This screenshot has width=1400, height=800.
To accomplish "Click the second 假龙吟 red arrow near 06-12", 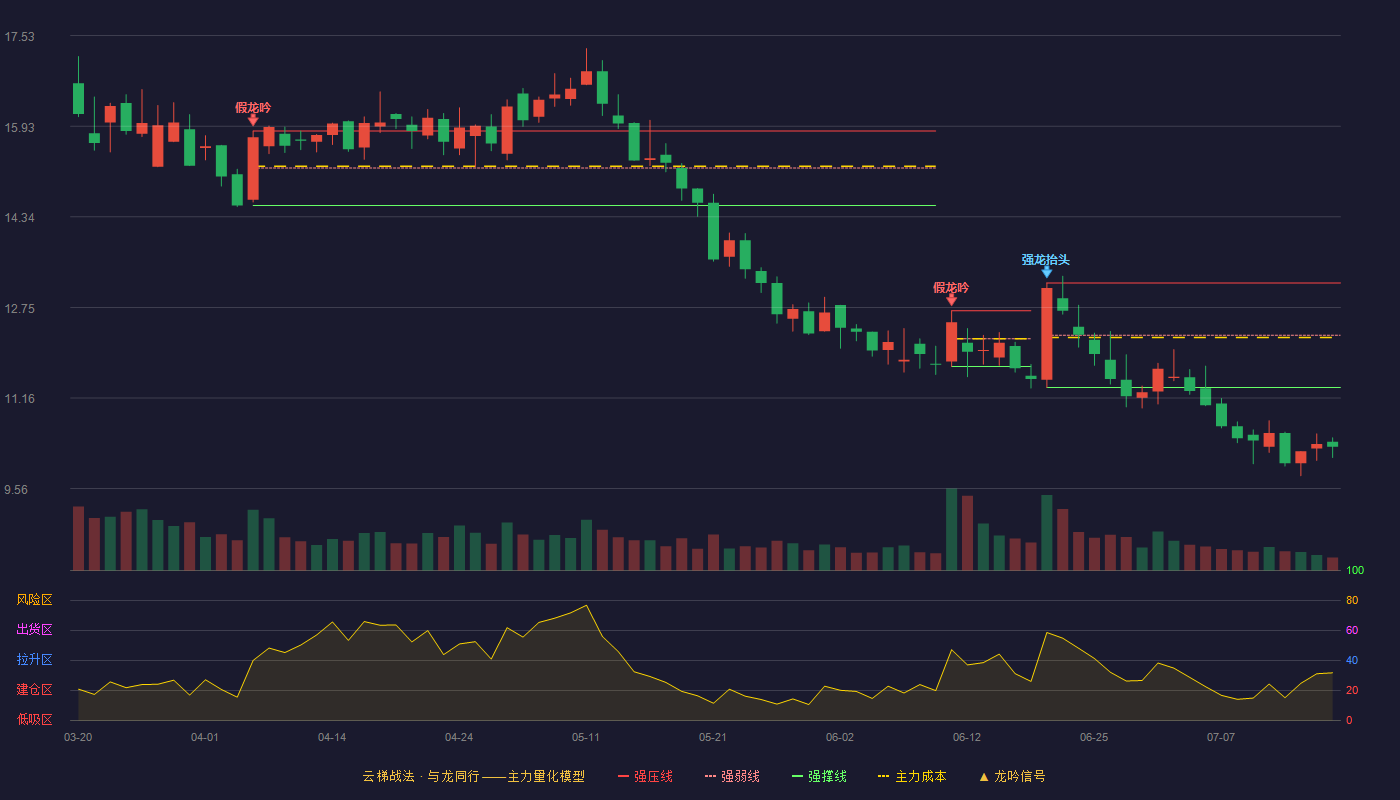I will coord(951,300).
